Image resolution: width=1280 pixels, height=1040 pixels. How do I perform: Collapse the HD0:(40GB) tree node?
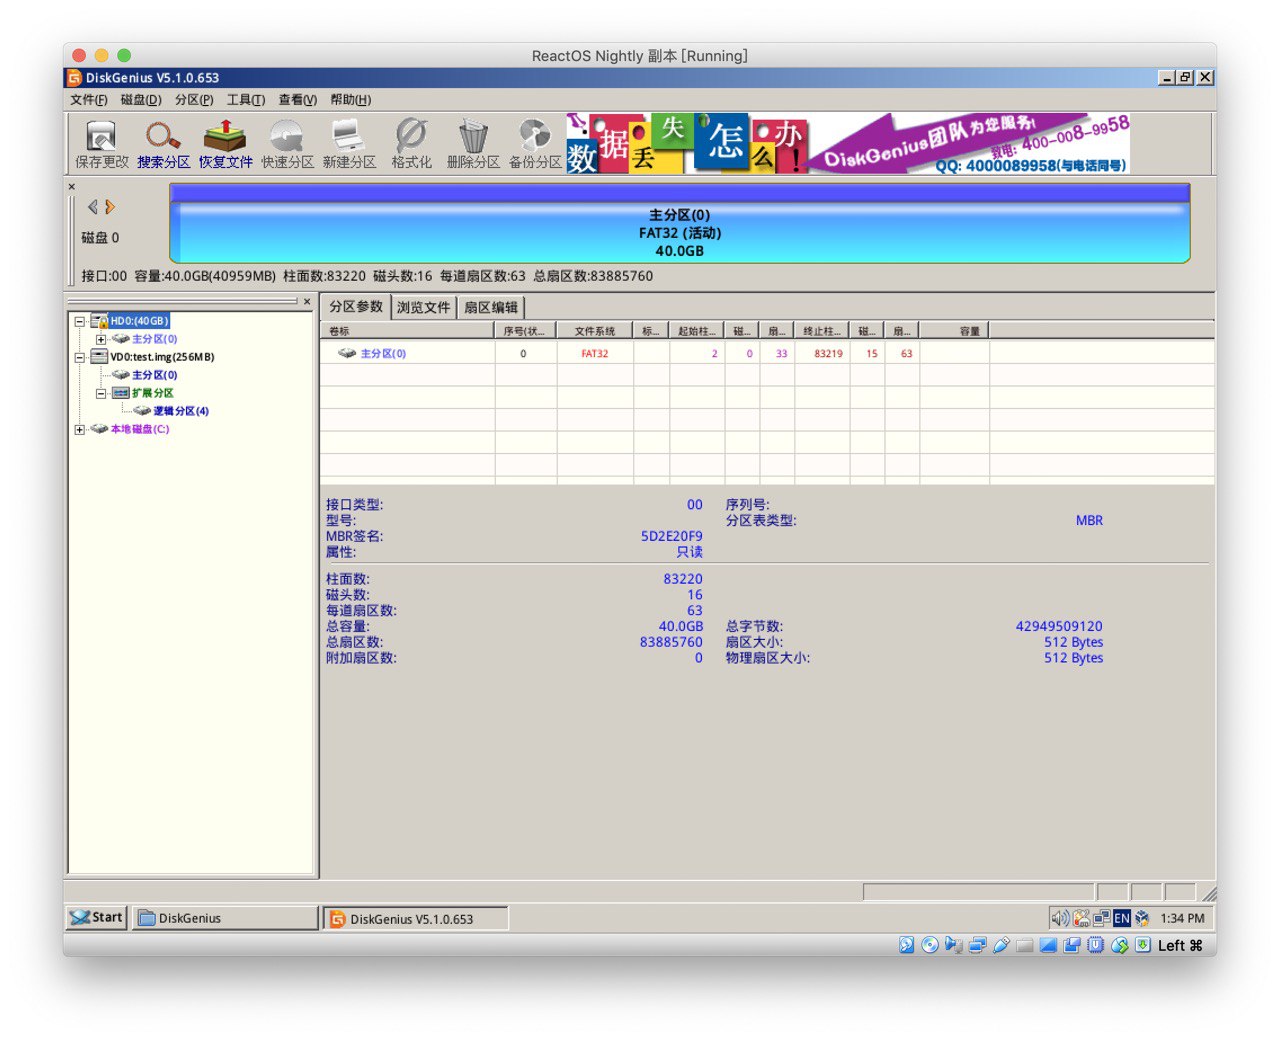click(79, 321)
